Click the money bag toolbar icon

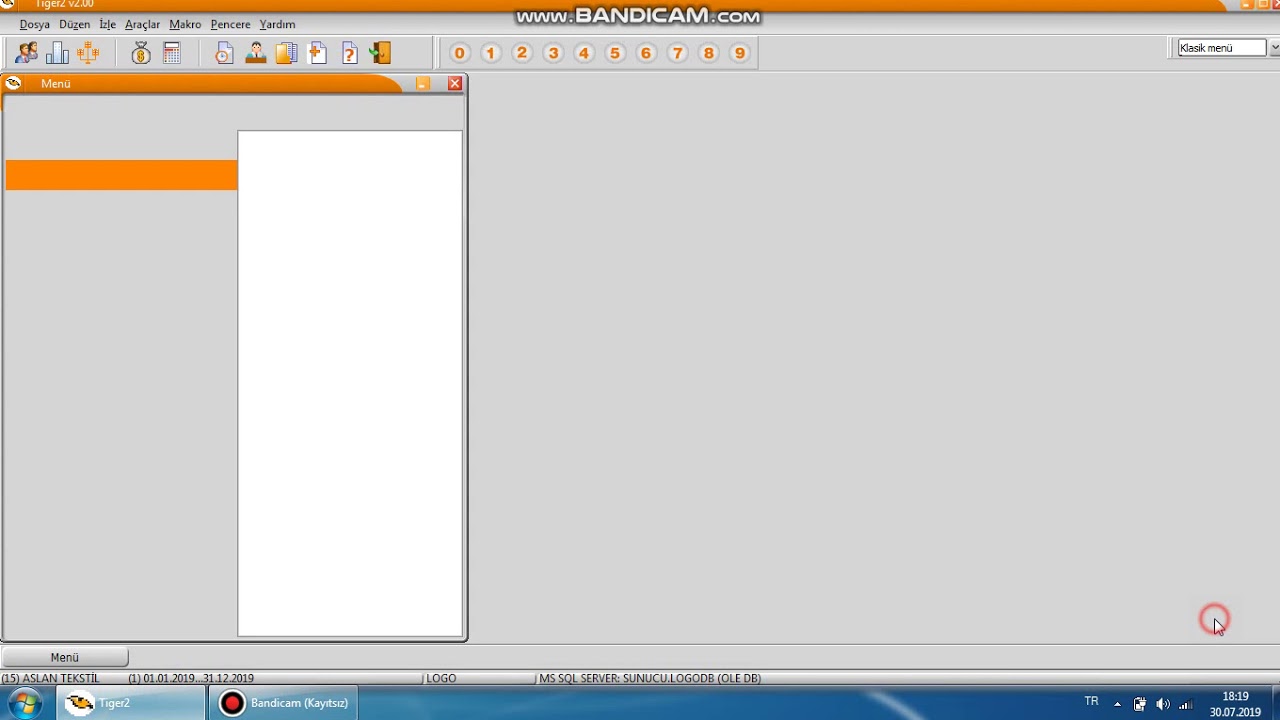click(141, 53)
